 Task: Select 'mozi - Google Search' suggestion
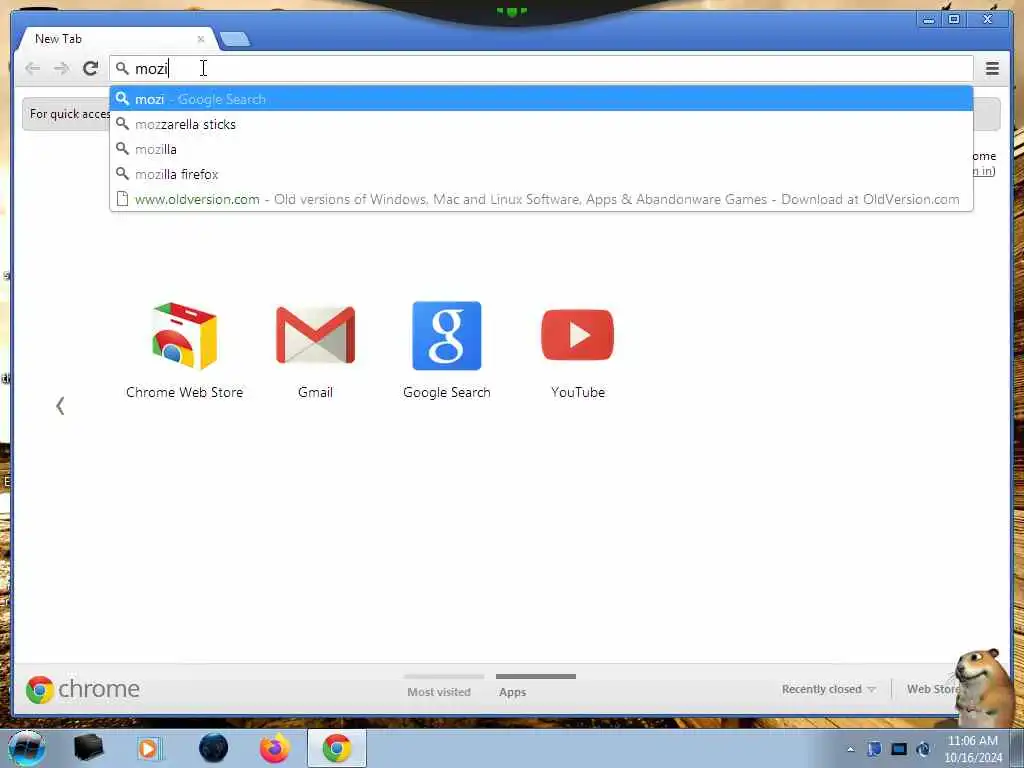click(x=541, y=99)
